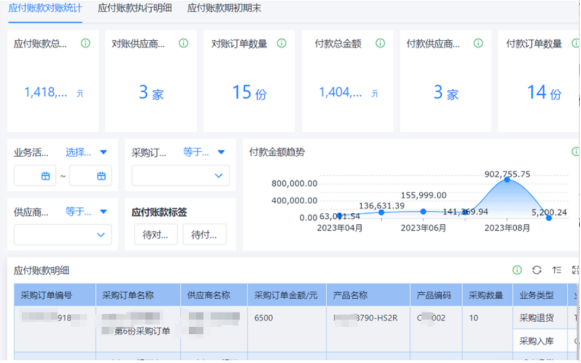Refresh the 应付账款明细 table
The width and height of the screenshot is (581, 363).
pyautogui.click(x=537, y=270)
